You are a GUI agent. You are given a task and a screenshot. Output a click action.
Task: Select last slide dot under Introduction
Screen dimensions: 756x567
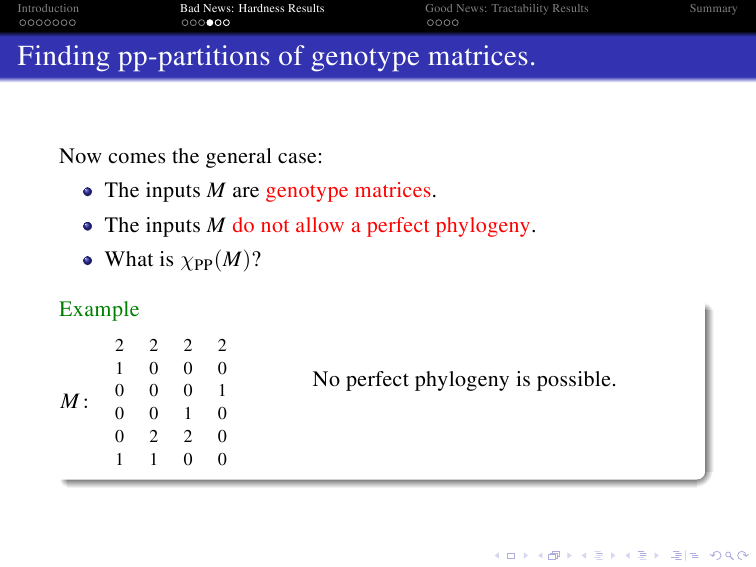tap(71, 21)
